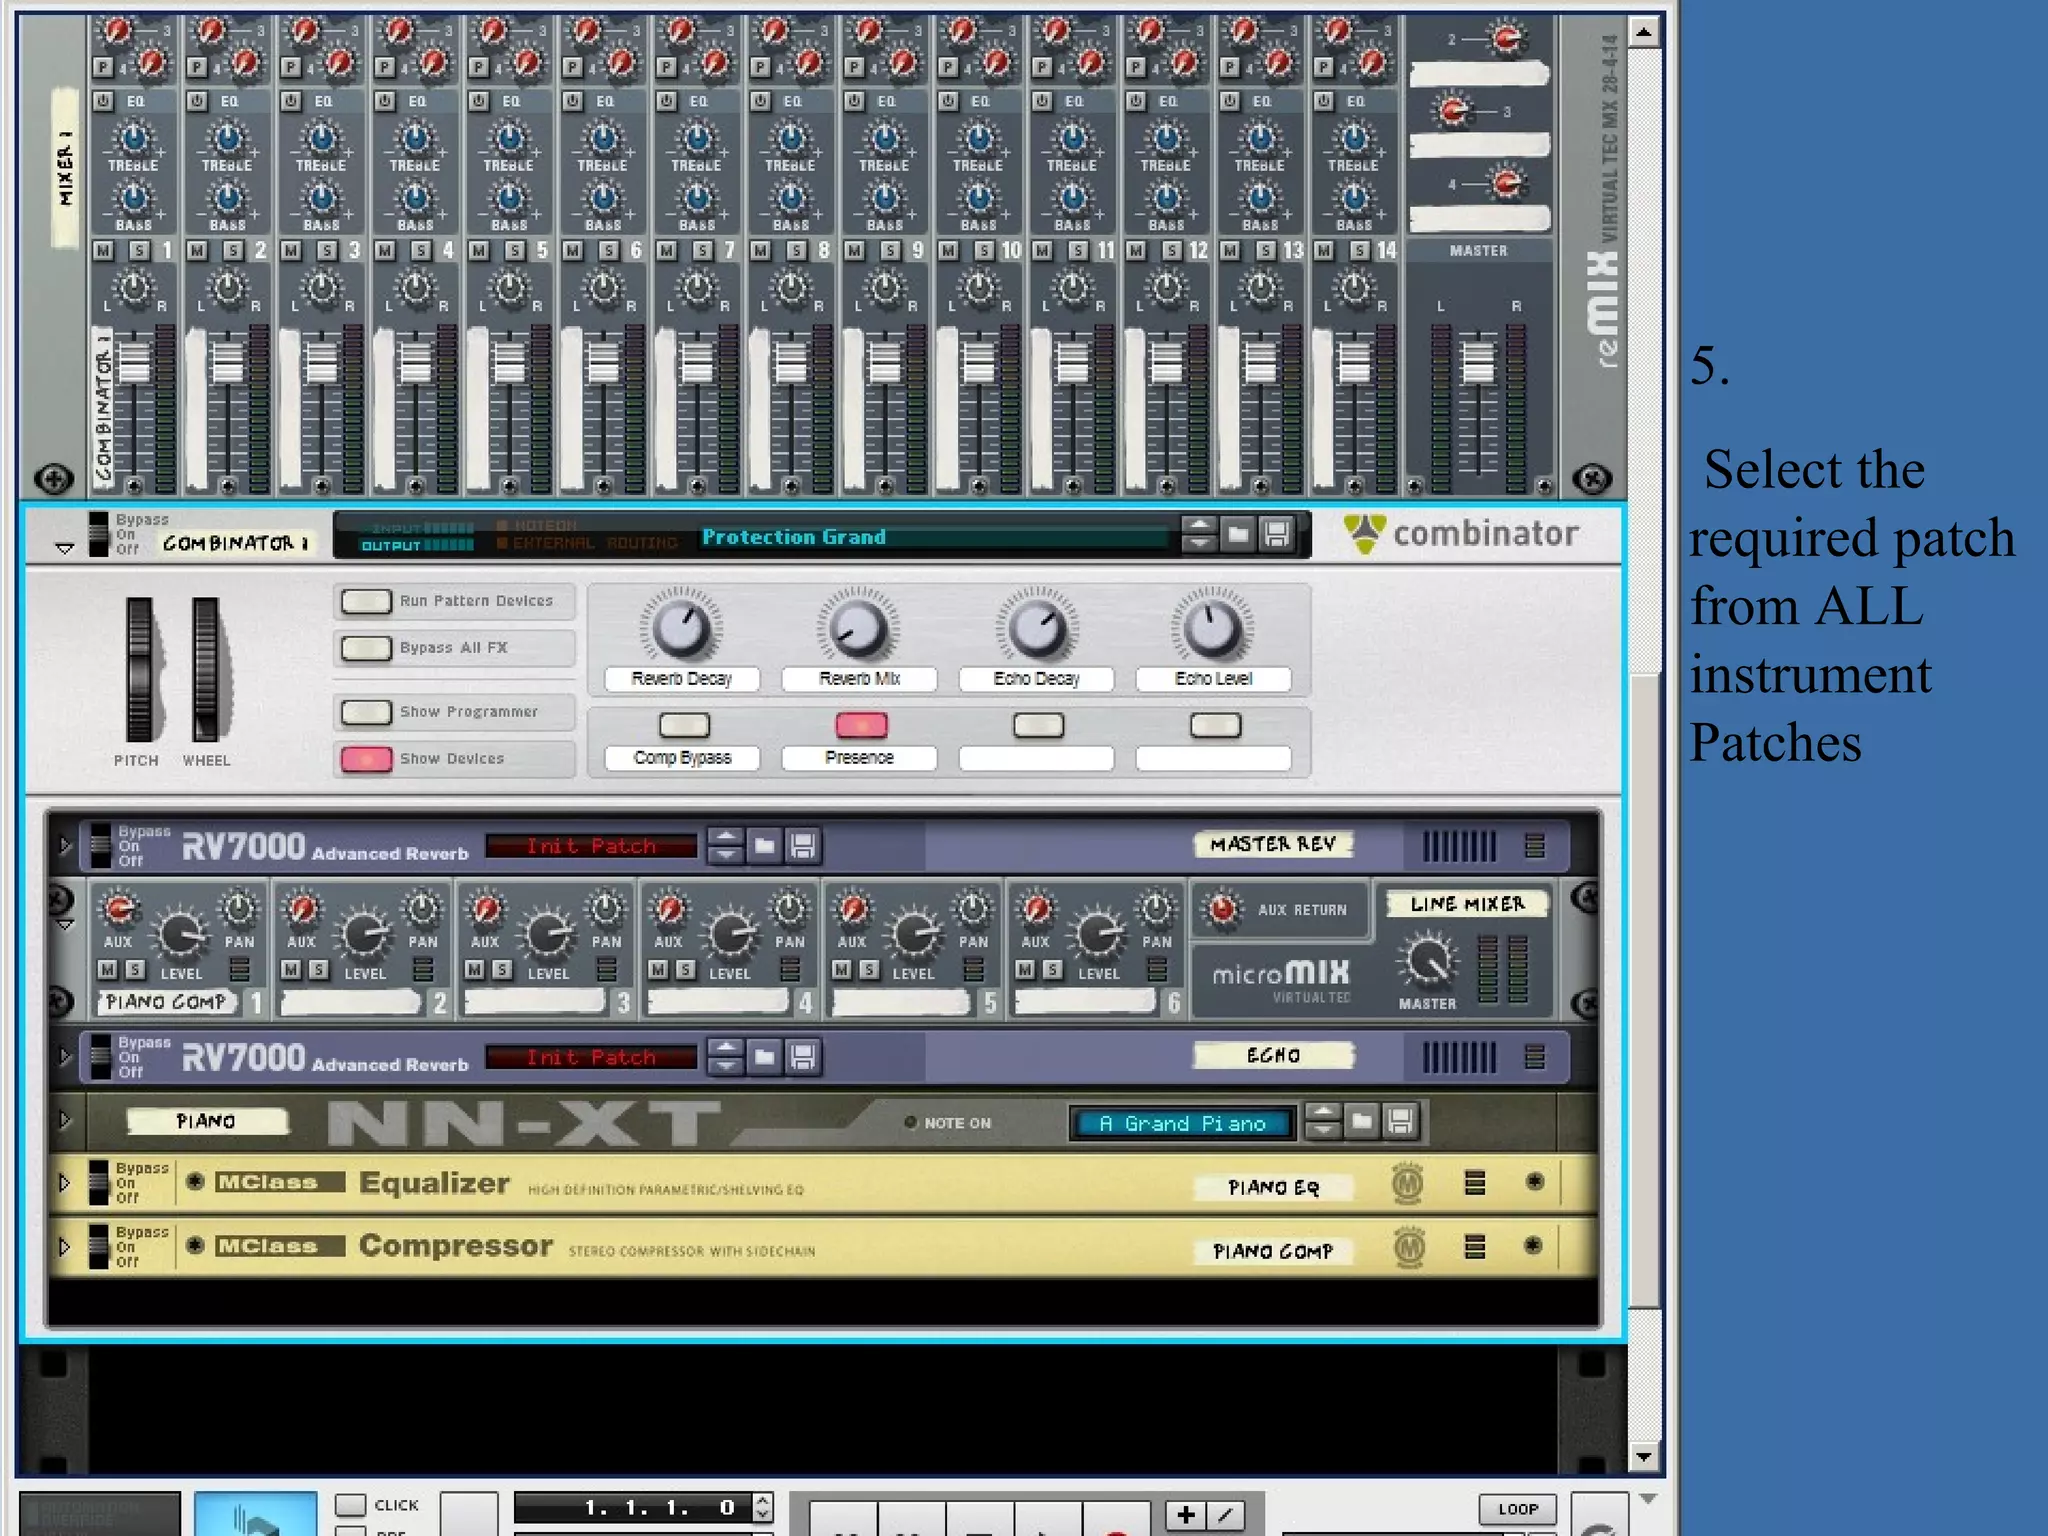The height and width of the screenshot is (1536, 2048).
Task: Toggle the Comp Bypass button
Action: 685,724
